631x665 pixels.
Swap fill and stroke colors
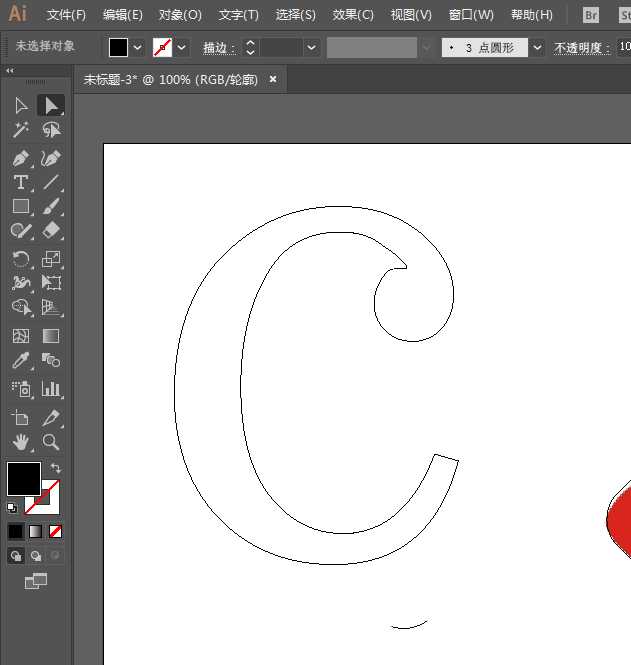pos(56,468)
